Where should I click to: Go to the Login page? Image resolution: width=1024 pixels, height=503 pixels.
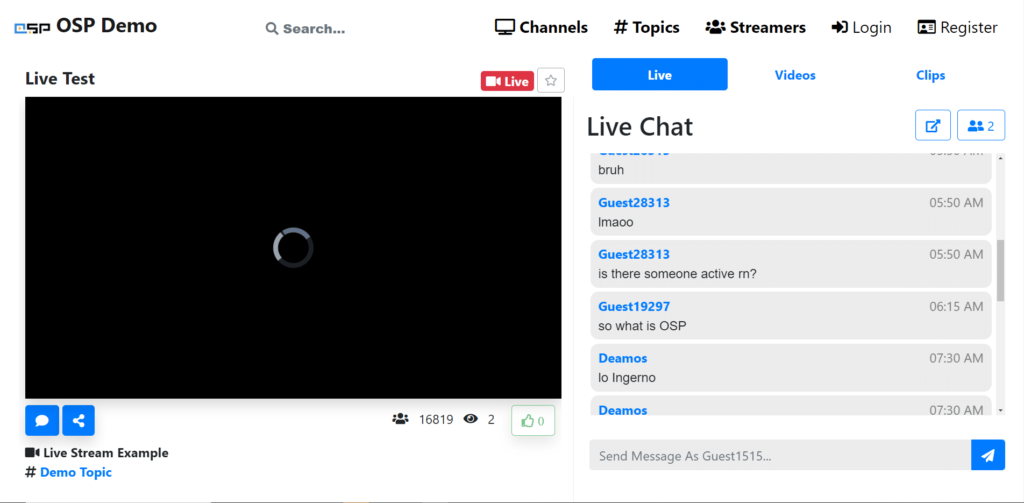coord(861,27)
